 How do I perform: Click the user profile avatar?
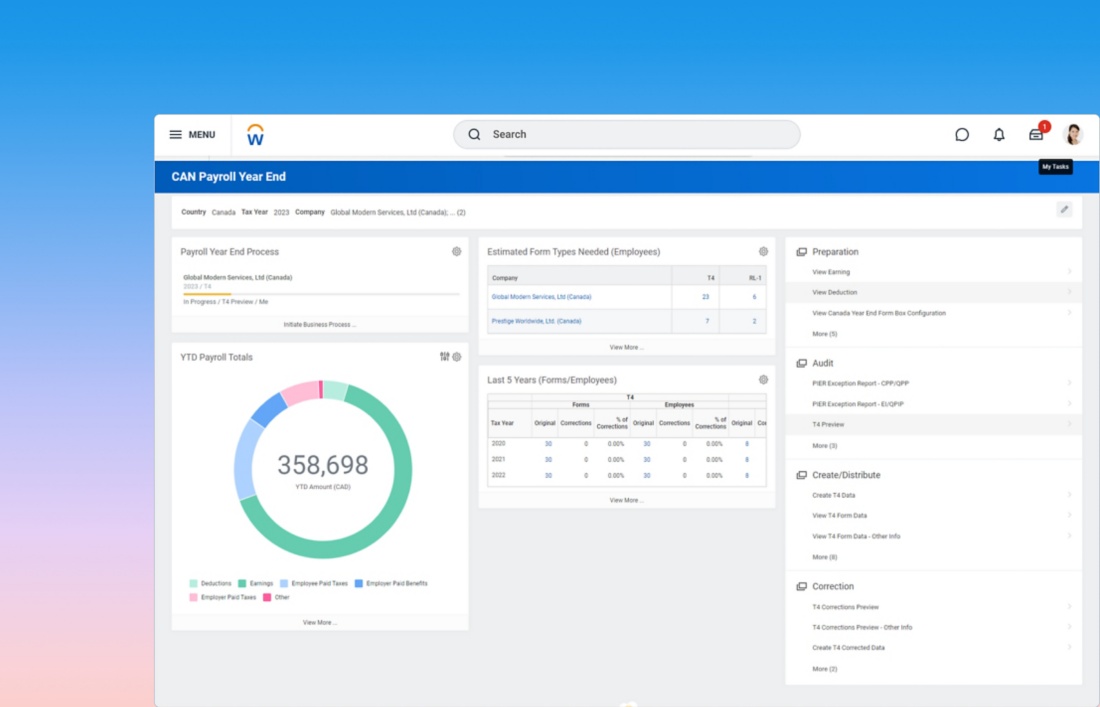[1074, 135]
